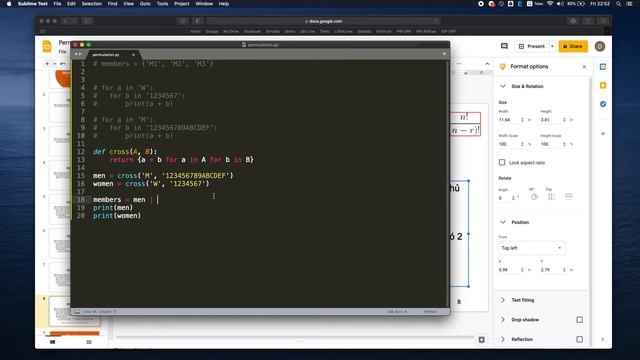Click the Present button
Screen dimensions: 640x360
click(x=531, y=46)
